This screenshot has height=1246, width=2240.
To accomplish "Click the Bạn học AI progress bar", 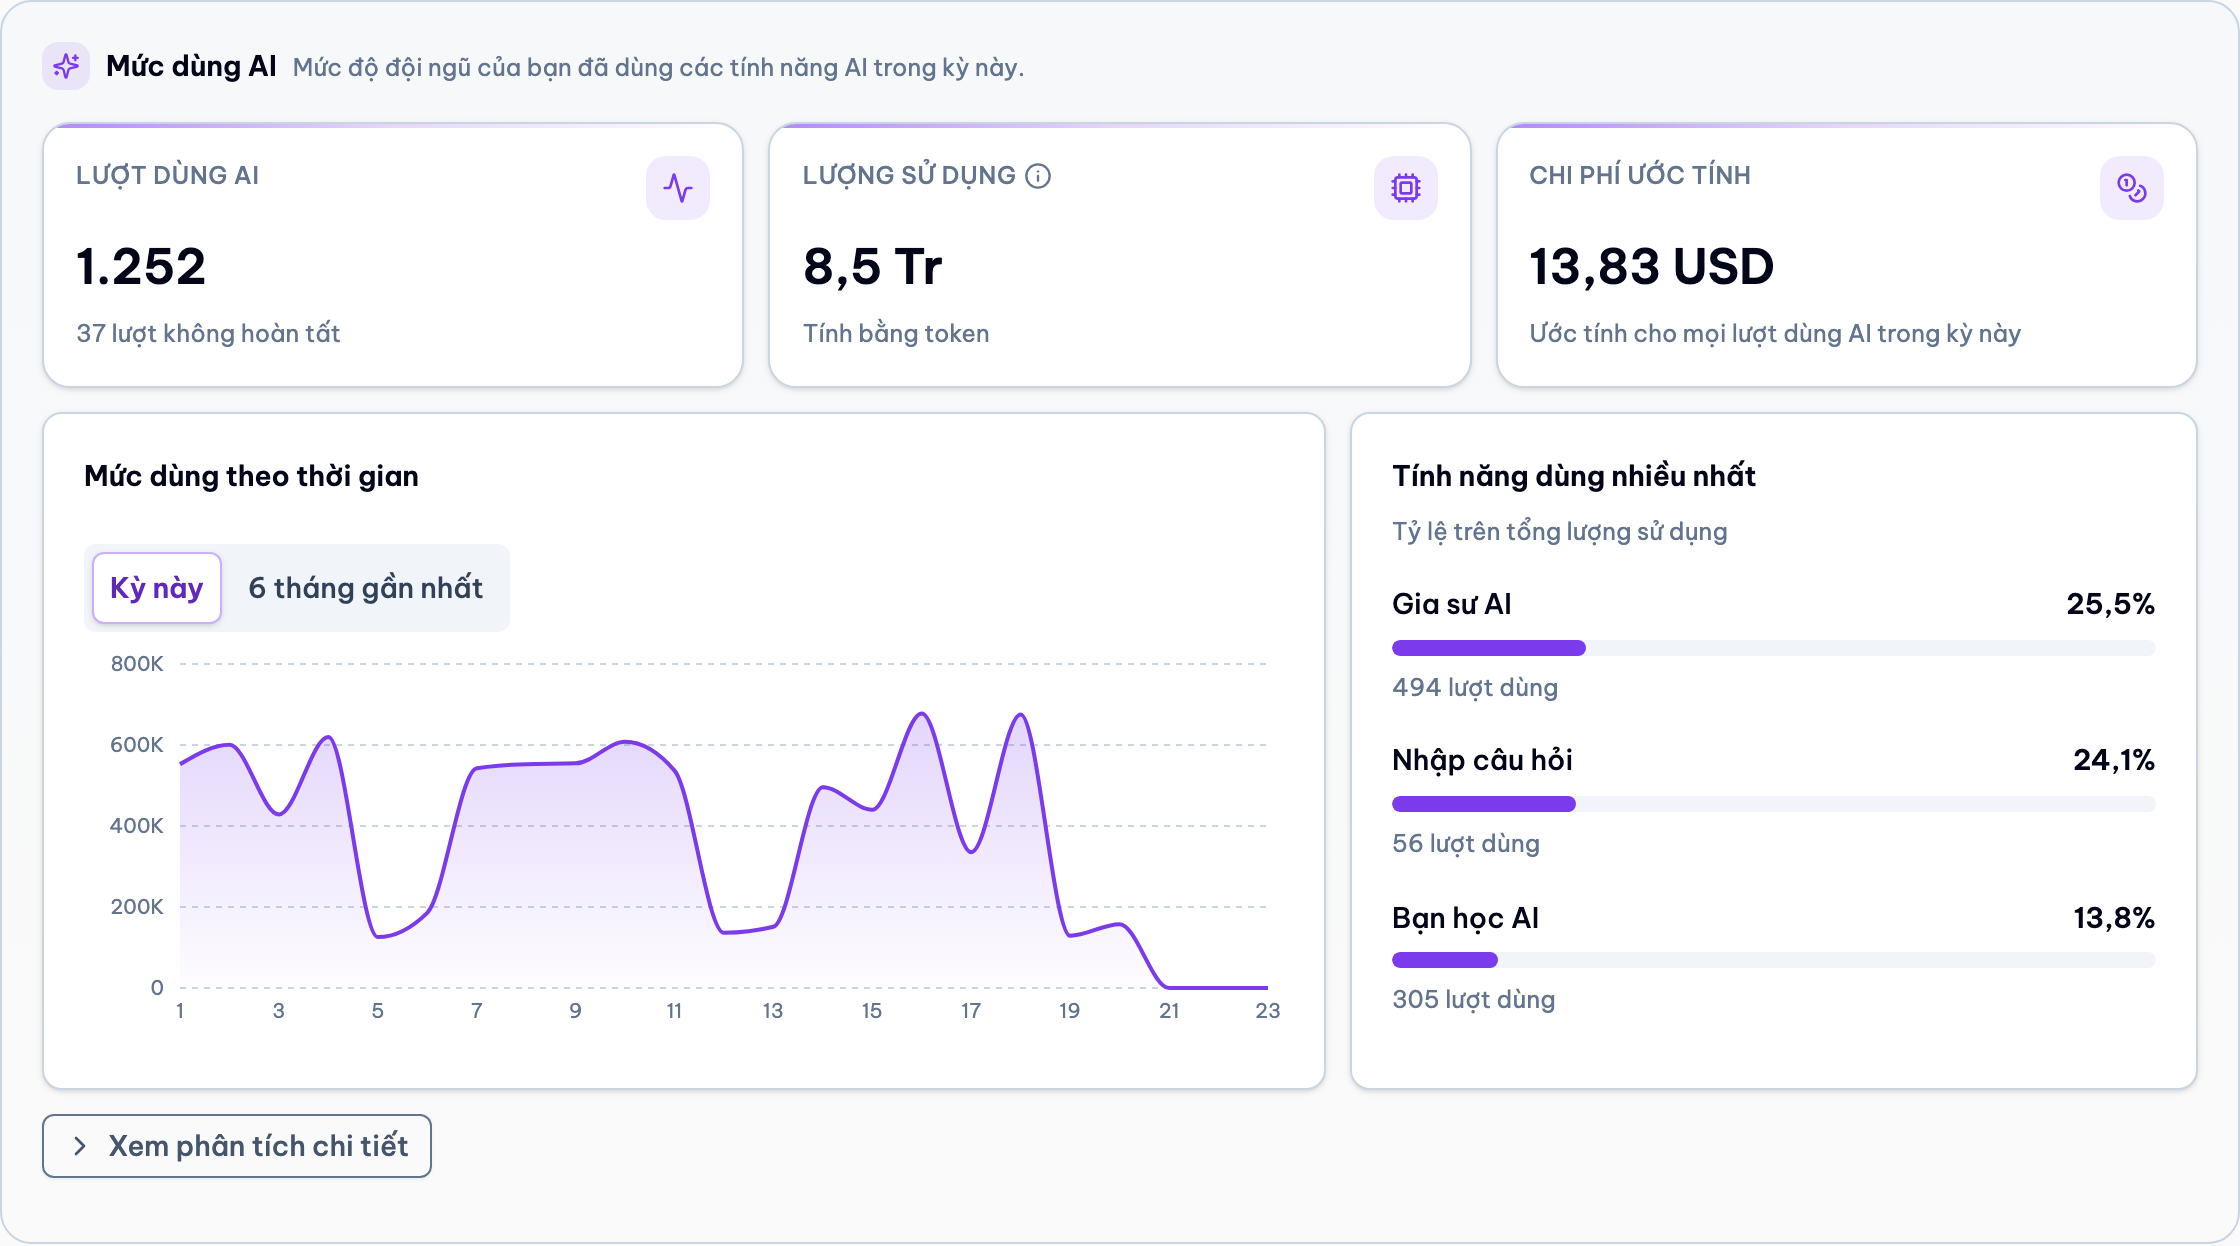I will coord(1773,960).
